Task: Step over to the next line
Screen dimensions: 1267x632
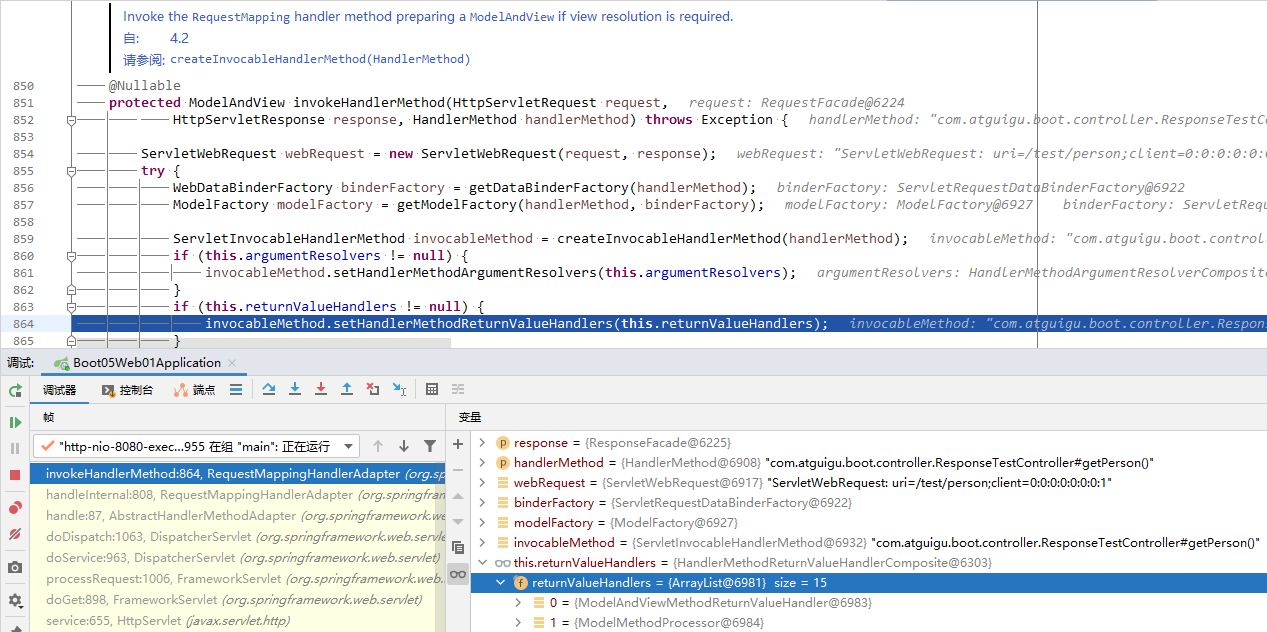Action: pyautogui.click(x=269, y=389)
